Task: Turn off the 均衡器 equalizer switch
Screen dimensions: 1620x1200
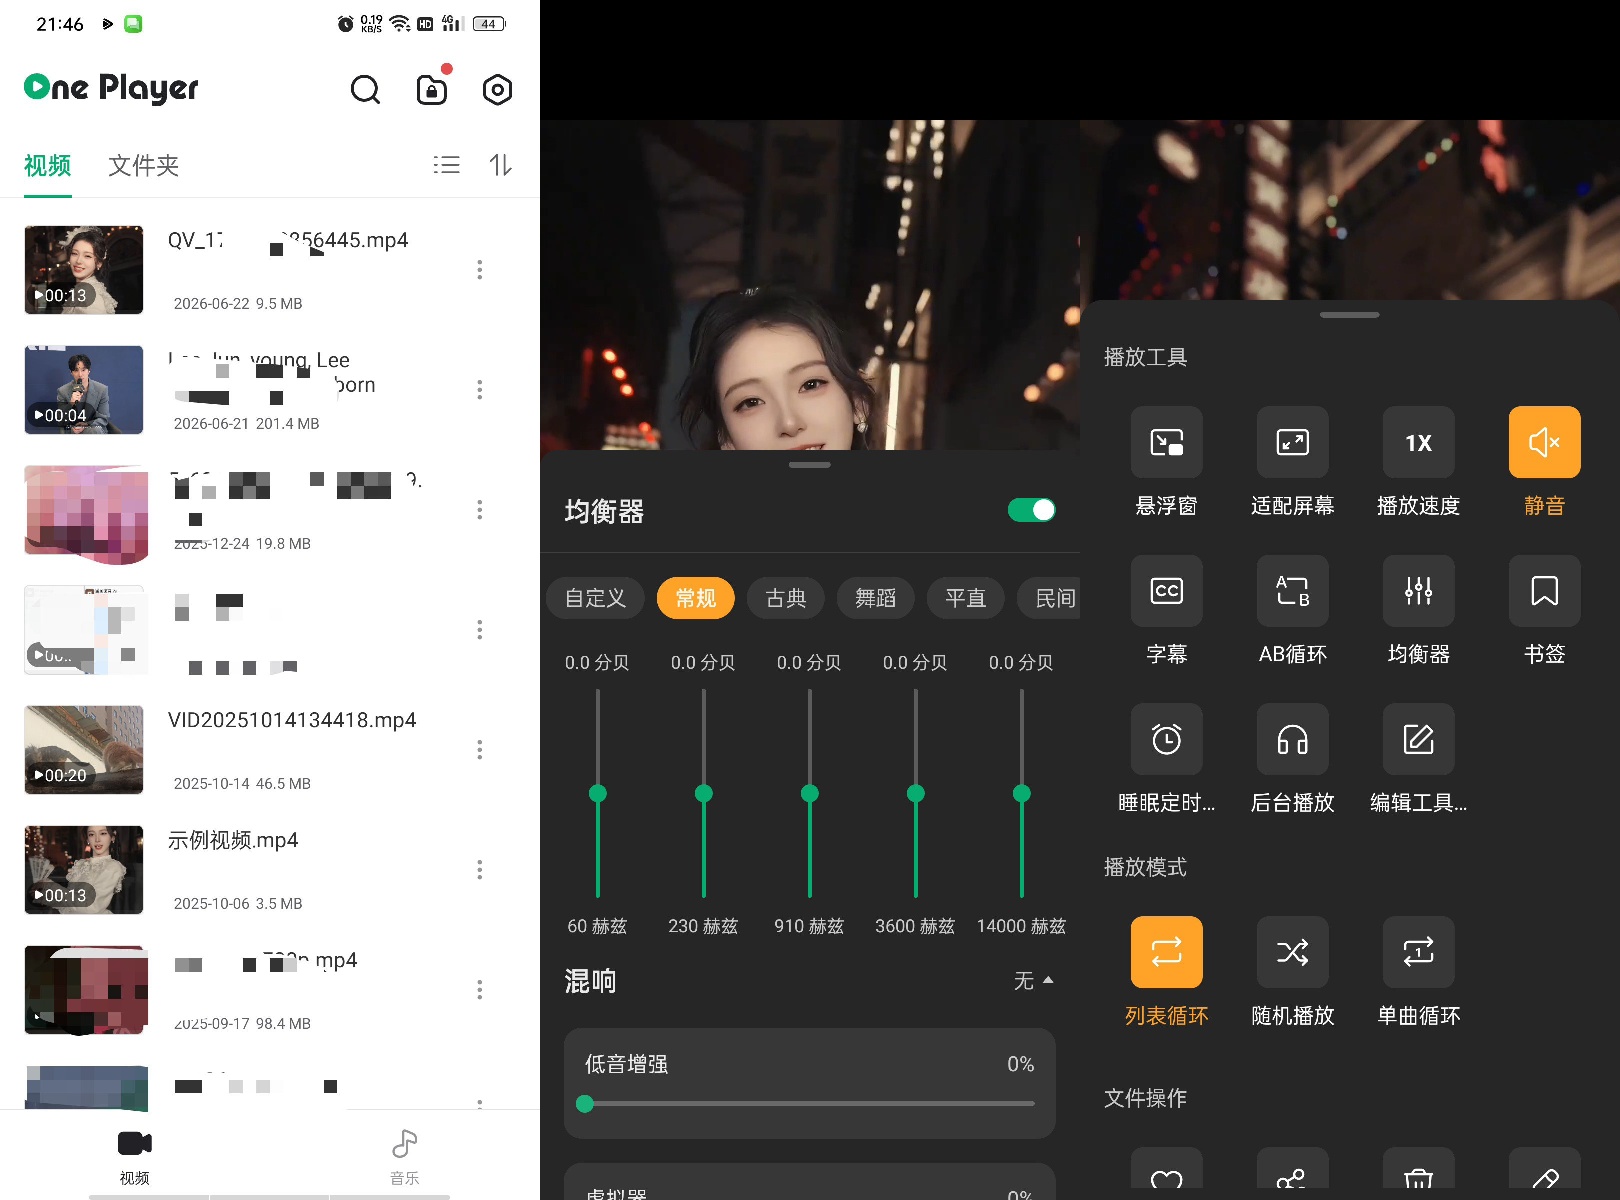Action: [x=1031, y=510]
